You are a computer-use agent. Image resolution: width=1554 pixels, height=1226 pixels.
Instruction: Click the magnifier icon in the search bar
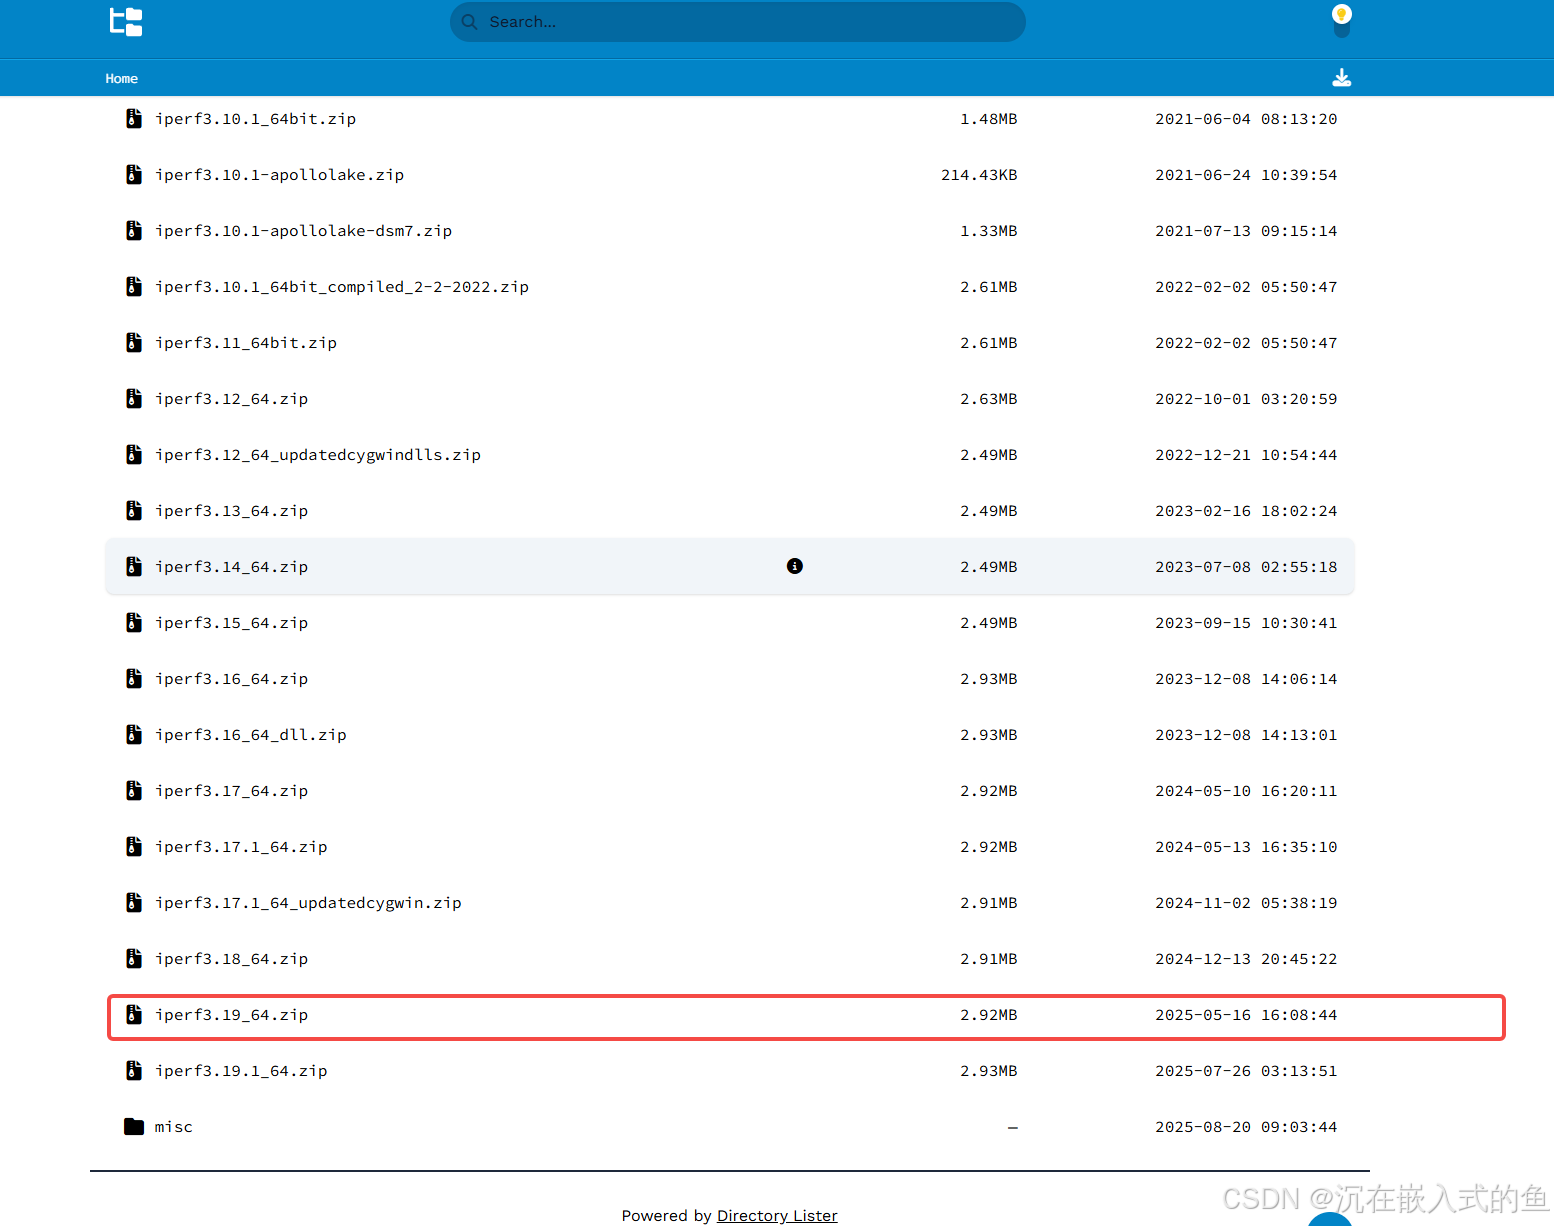(x=469, y=21)
